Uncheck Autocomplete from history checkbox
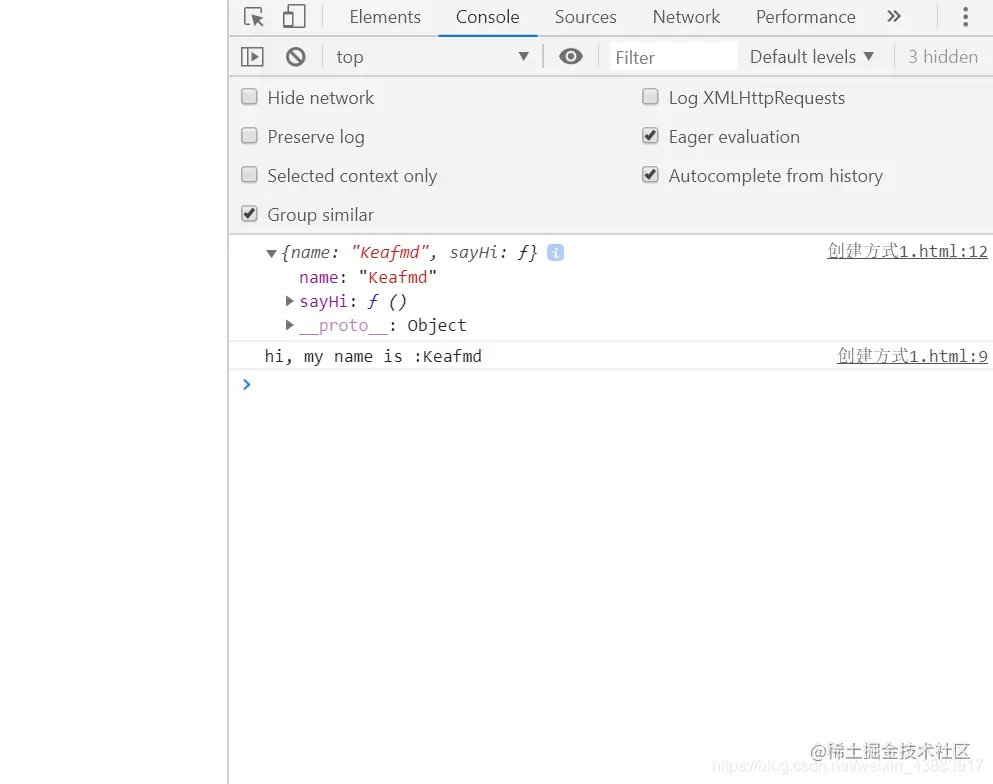 click(650, 175)
